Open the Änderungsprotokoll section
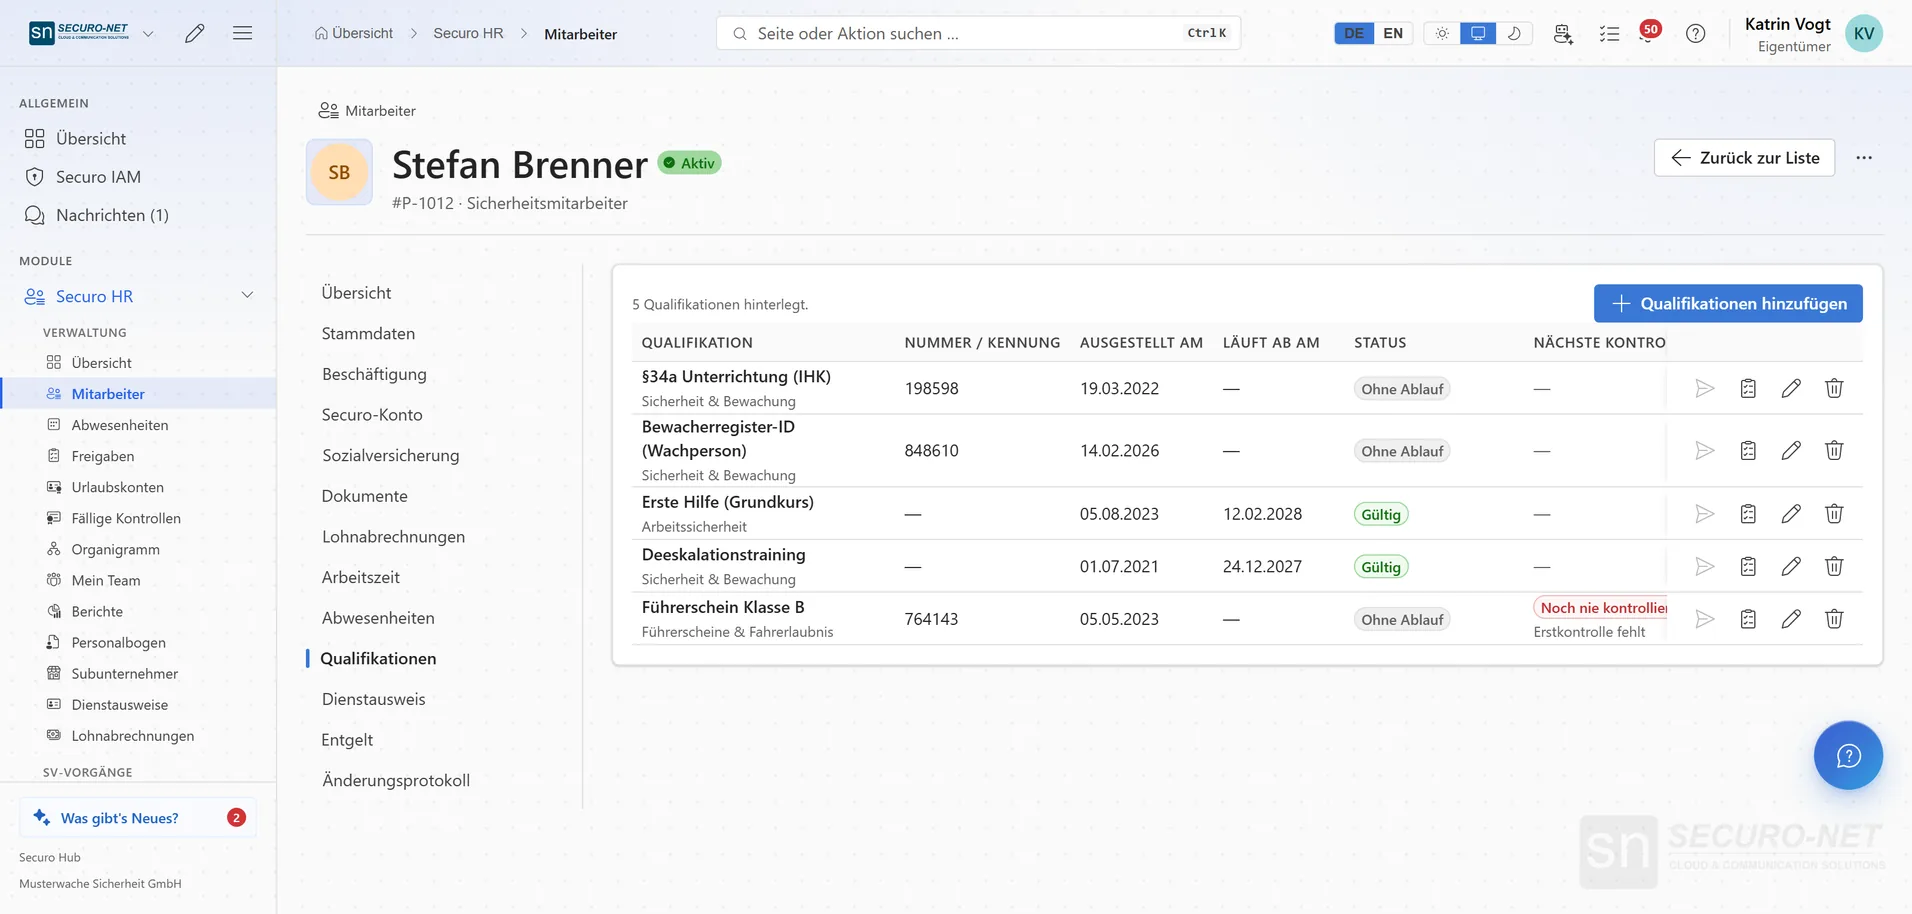The image size is (1912, 914). tap(396, 780)
